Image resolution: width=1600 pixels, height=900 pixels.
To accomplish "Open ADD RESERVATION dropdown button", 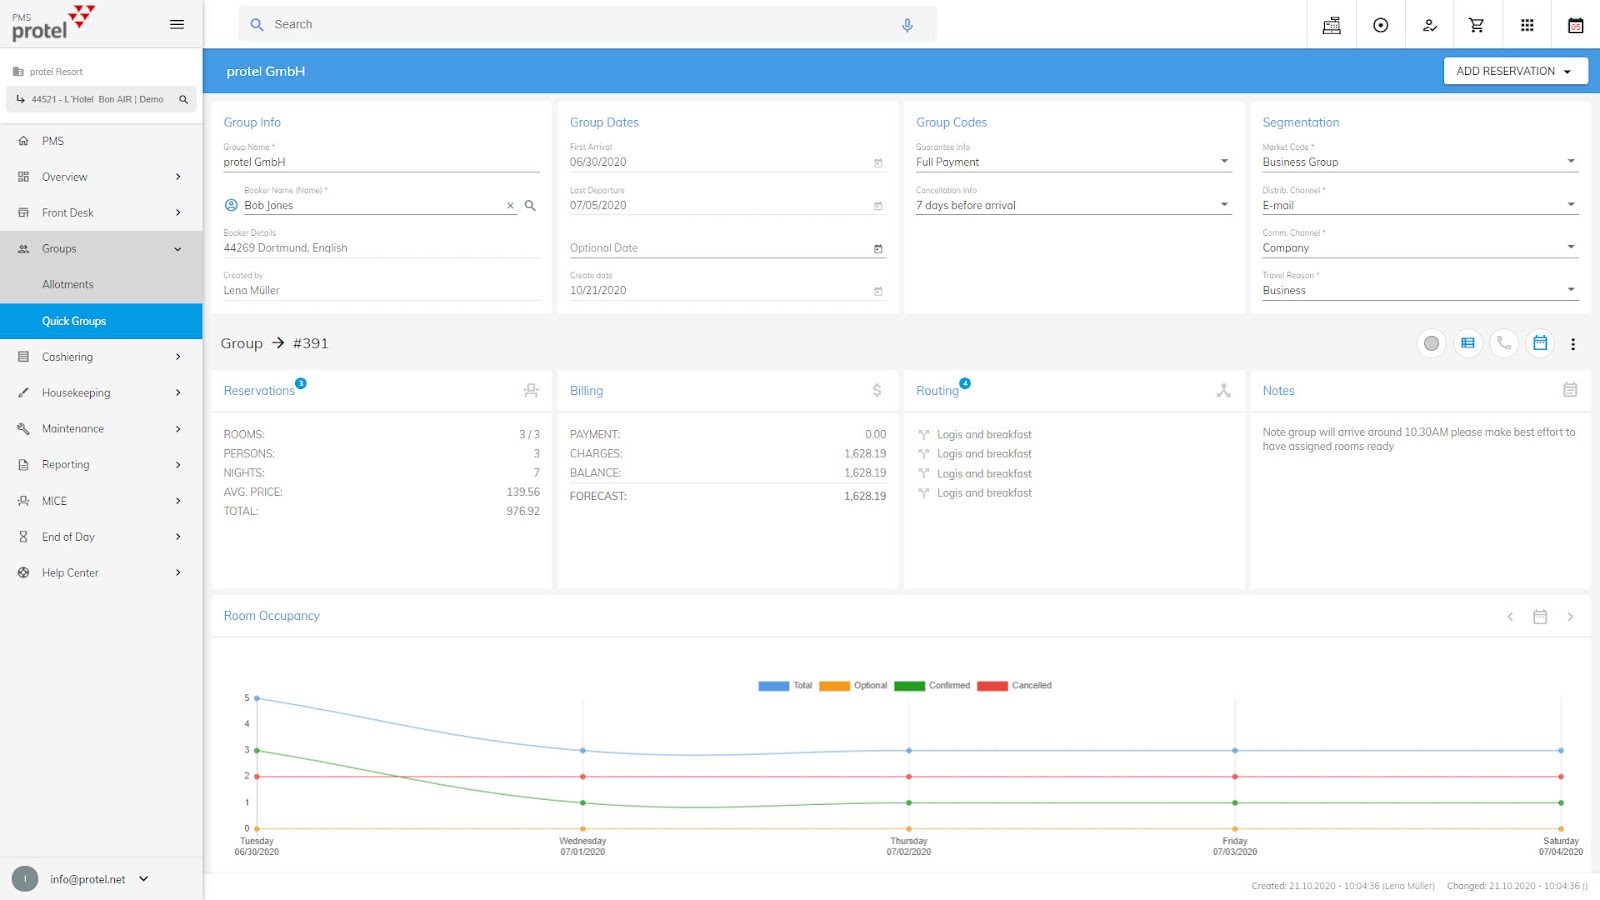I will [1515, 71].
